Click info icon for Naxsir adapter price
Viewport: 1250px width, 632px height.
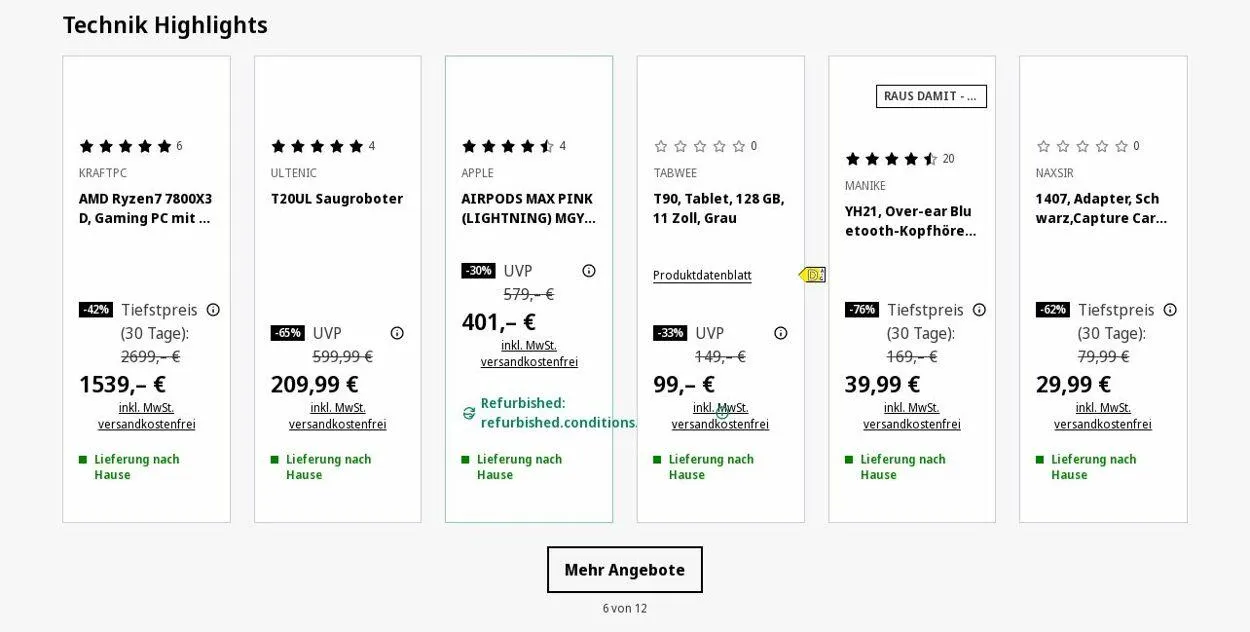pos(1170,310)
